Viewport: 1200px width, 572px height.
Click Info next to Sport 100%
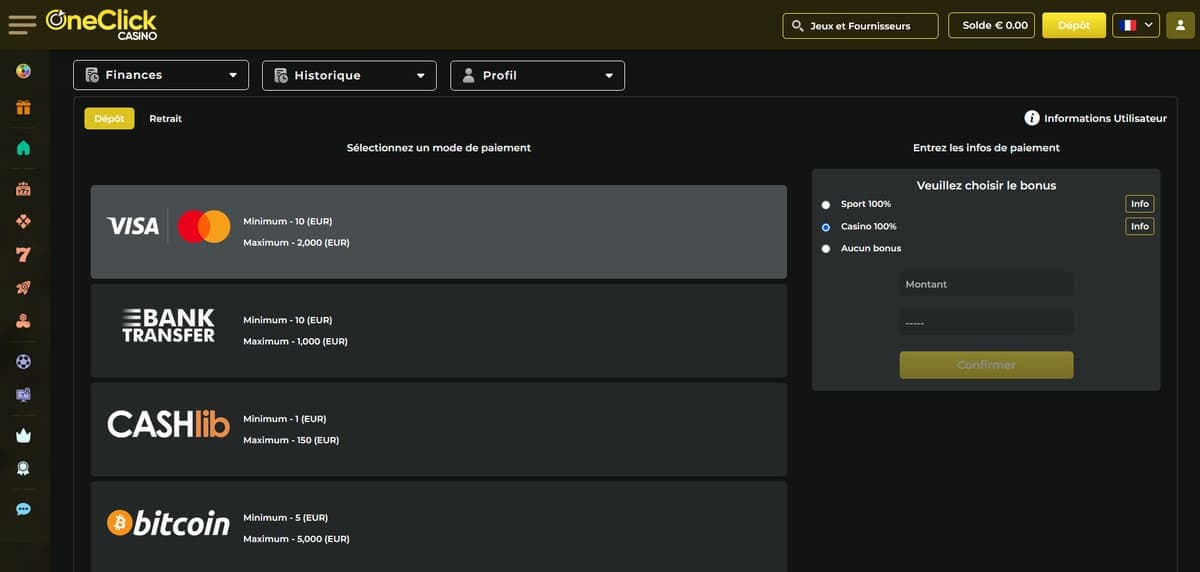tap(1140, 204)
